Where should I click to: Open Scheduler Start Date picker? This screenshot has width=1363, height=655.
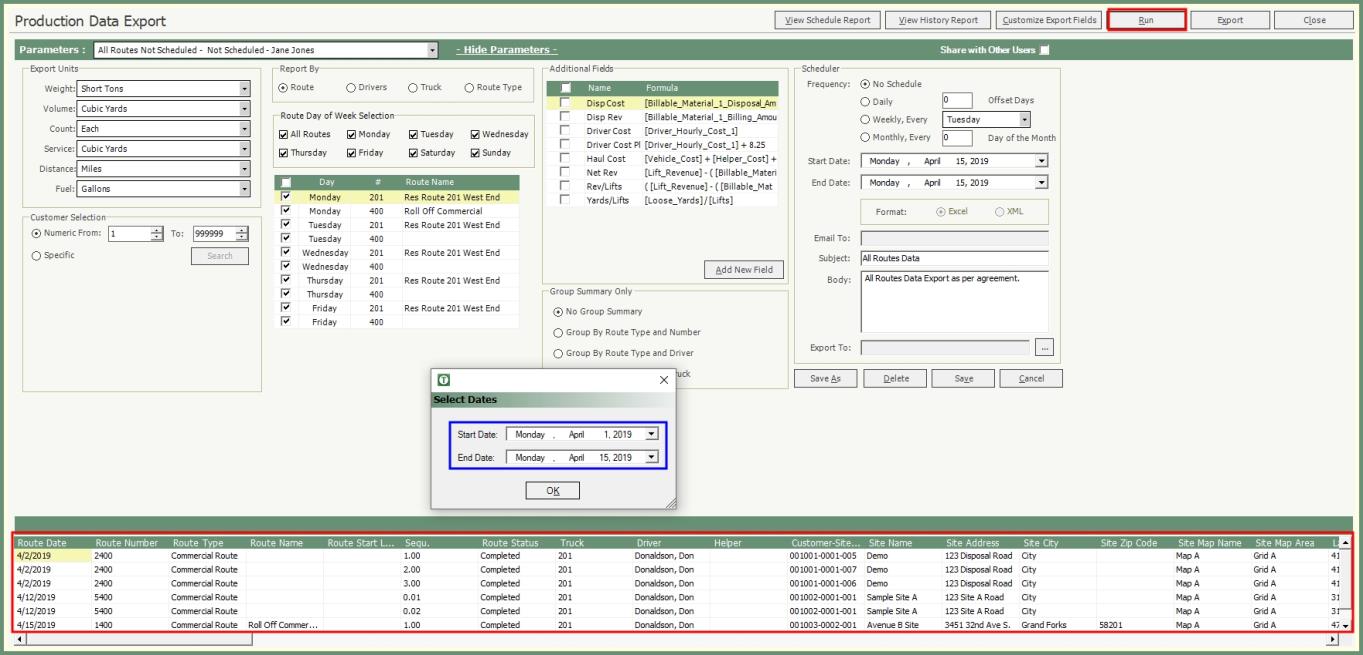coord(1041,161)
